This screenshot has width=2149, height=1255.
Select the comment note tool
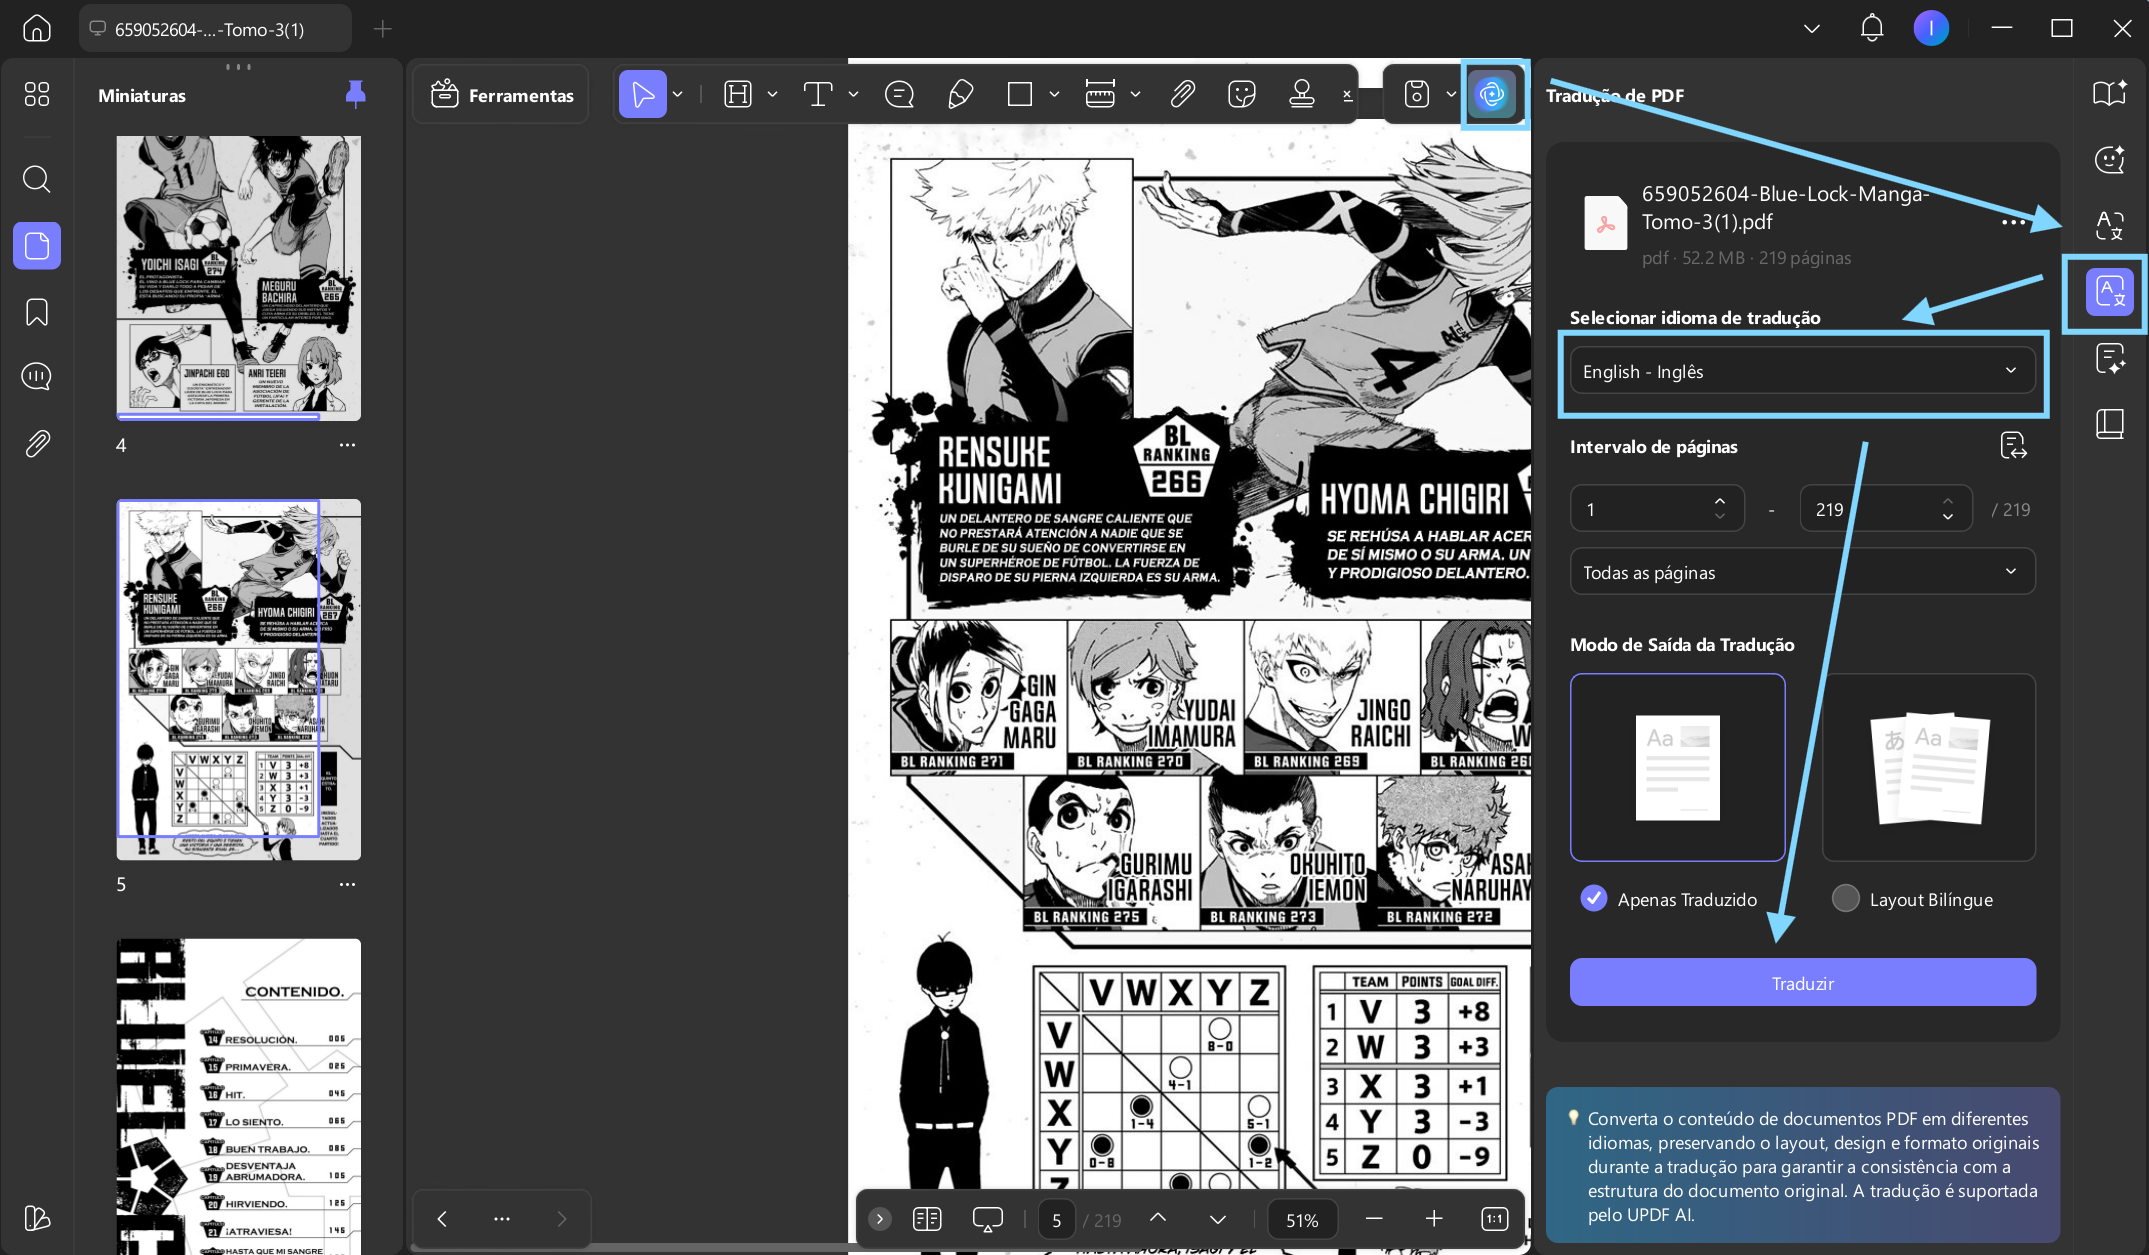click(x=899, y=95)
